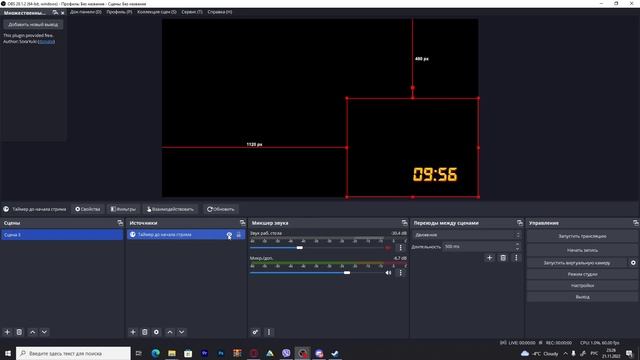
Task: Close the Множественный вывод dock panel
Action: click(x=62, y=13)
